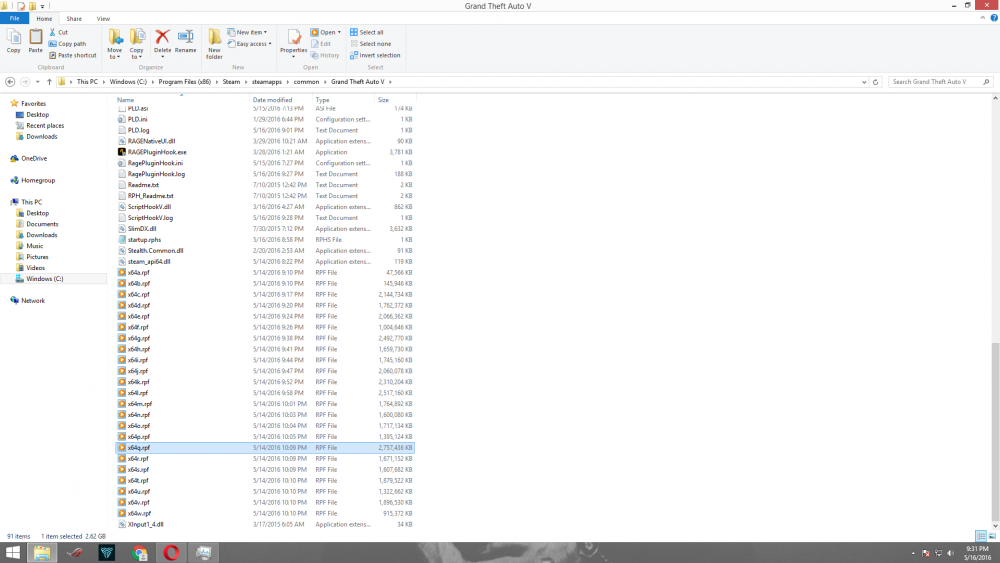Click the file list vertical scrollbar
The height and width of the screenshot is (563, 1000).
(x=995, y=431)
